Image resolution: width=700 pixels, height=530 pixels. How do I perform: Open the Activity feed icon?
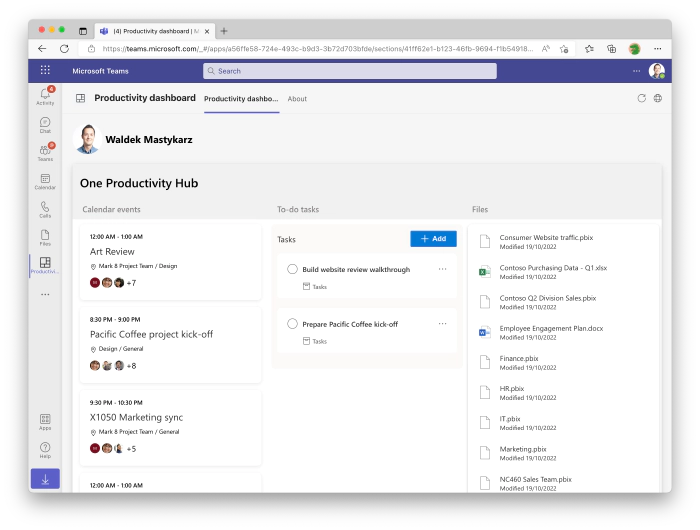(x=45, y=96)
